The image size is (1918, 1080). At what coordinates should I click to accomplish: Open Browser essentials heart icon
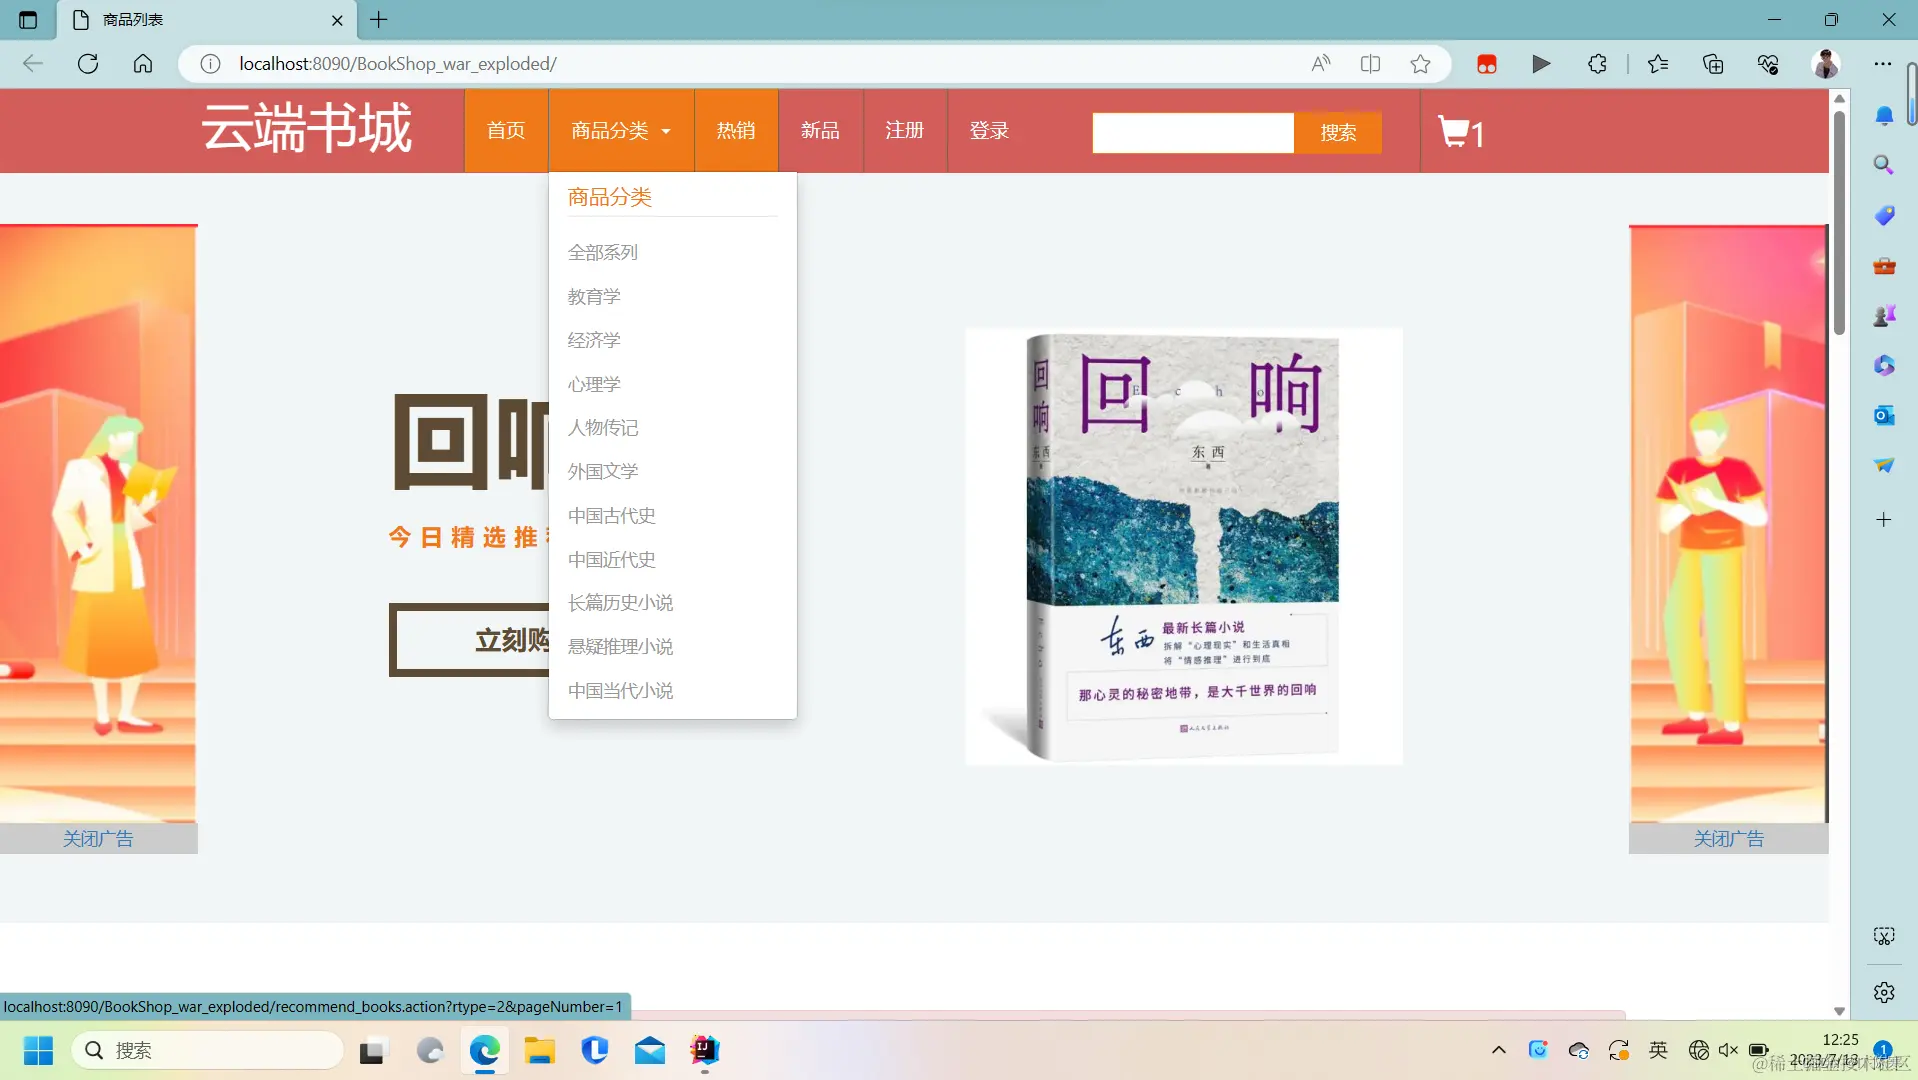[x=1768, y=64]
